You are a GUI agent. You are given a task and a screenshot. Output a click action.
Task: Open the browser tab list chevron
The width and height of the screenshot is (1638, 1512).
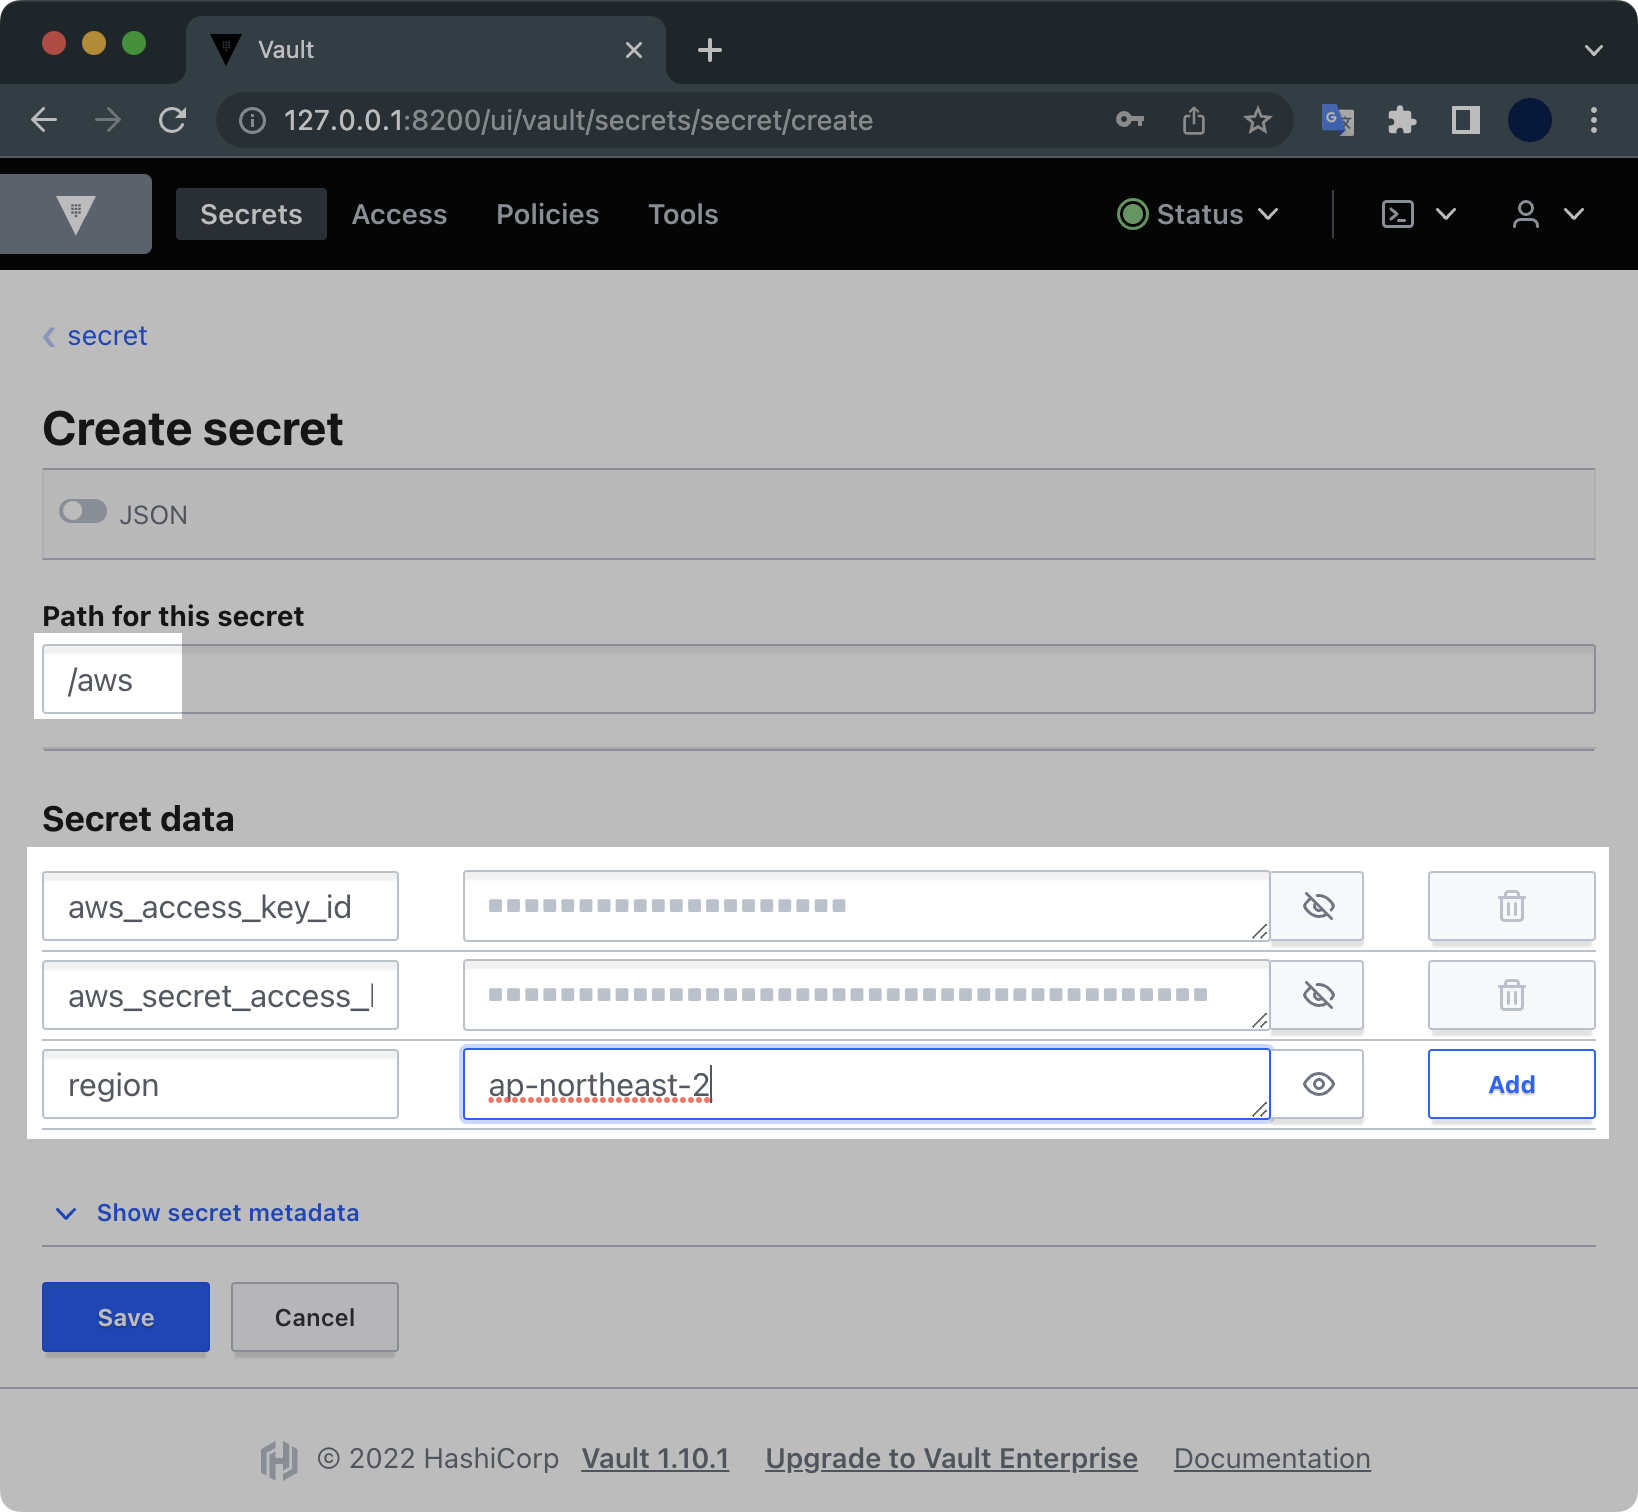click(1593, 50)
